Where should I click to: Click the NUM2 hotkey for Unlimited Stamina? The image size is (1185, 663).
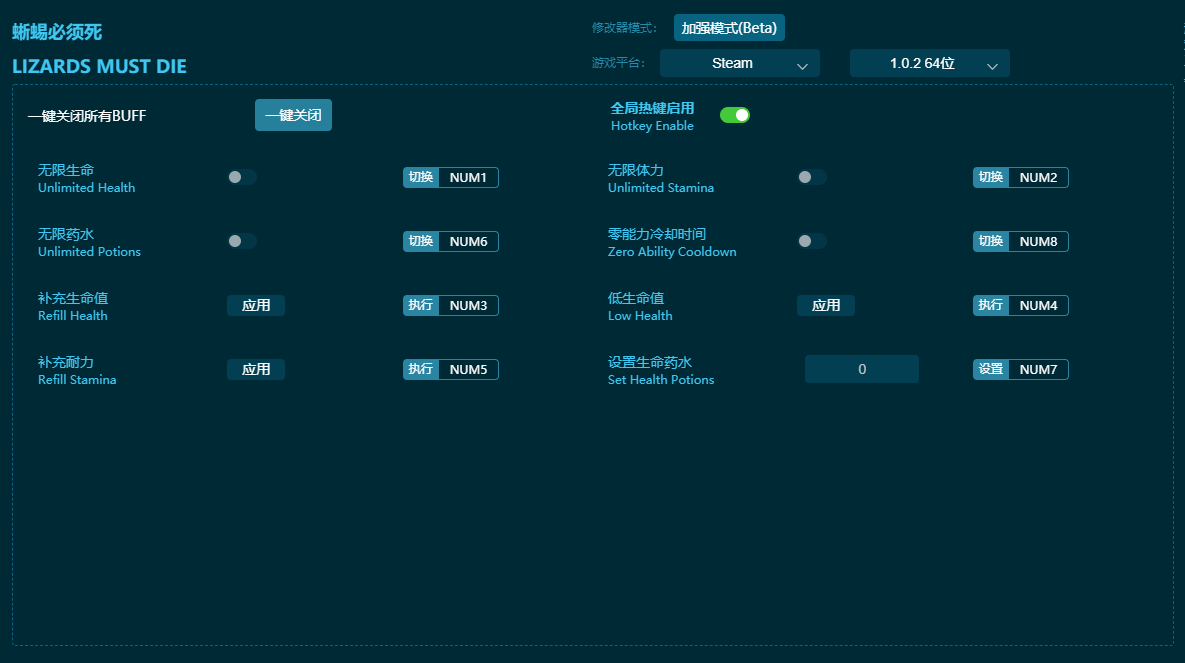pyautogui.click(x=1038, y=177)
